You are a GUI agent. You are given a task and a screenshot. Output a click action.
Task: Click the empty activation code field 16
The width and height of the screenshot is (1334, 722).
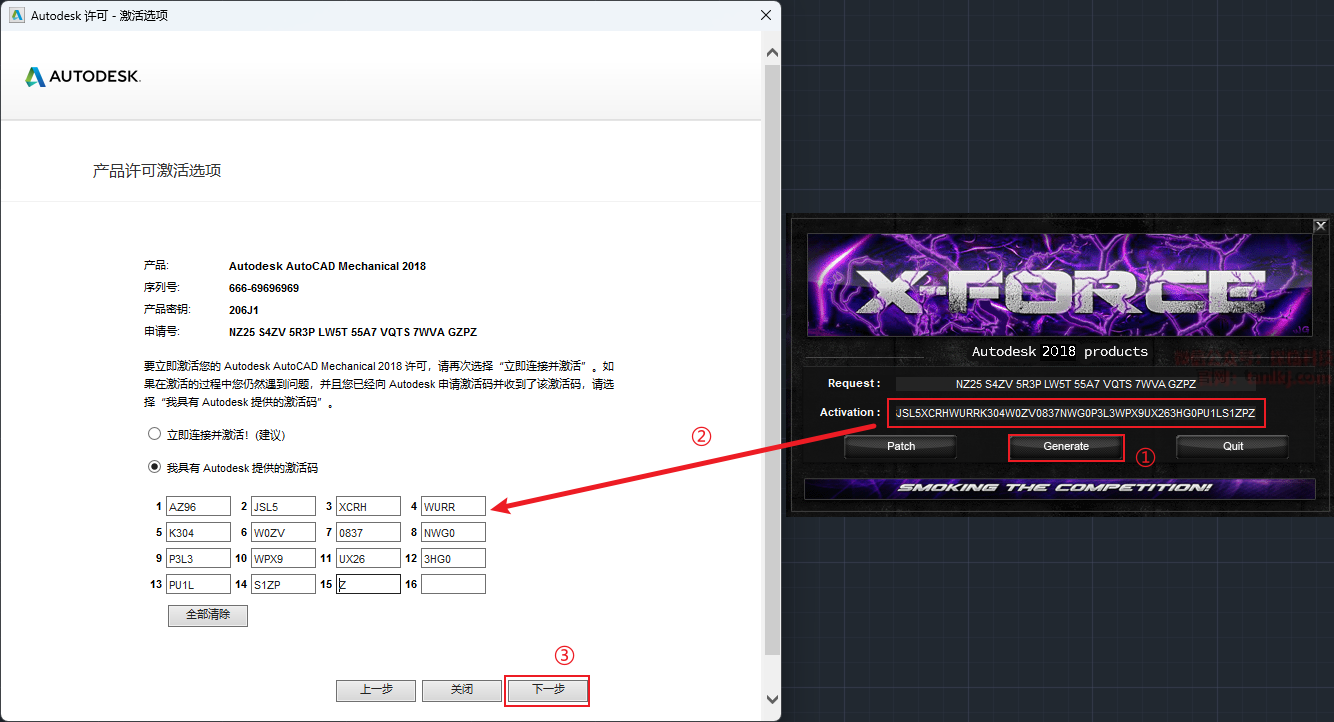453,584
